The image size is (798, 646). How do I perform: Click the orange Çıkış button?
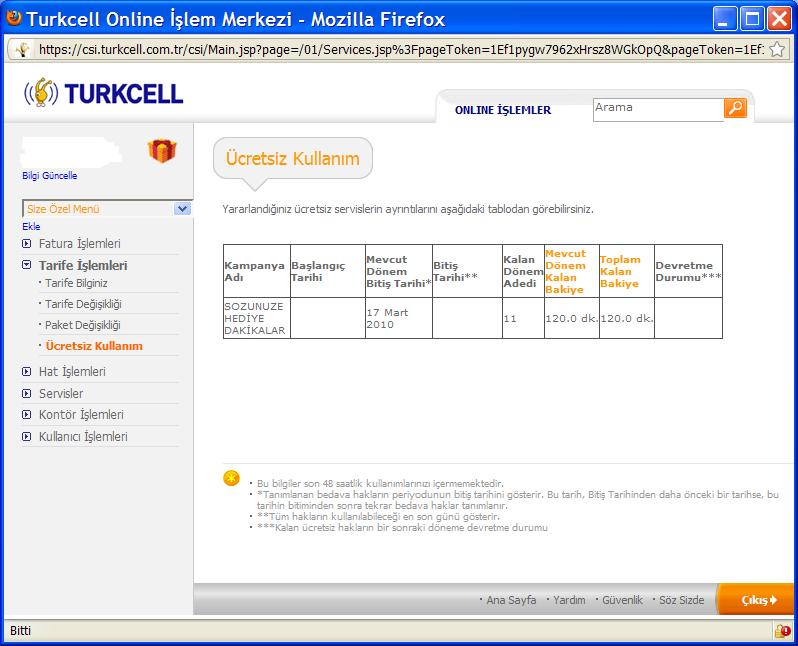[x=755, y=600]
